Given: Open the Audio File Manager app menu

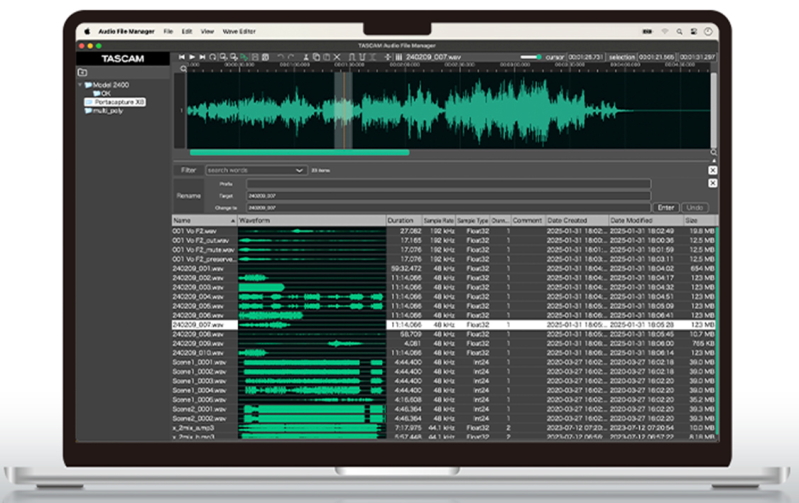Looking at the screenshot, I should point(126,32).
